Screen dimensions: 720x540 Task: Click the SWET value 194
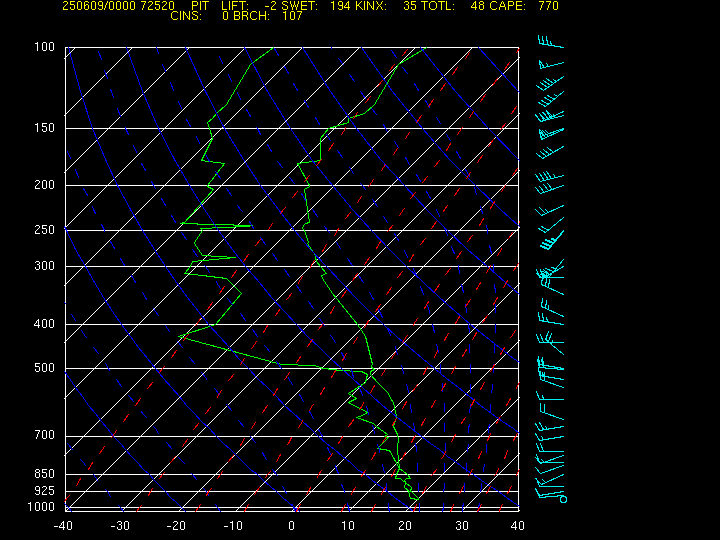pyautogui.click(x=340, y=6)
